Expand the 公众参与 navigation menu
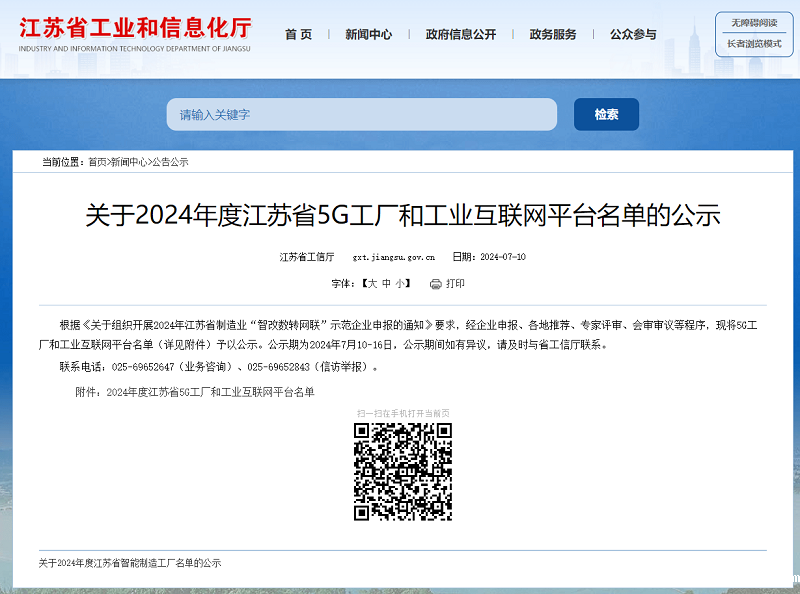The height and width of the screenshot is (594, 800). coord(633,35)
